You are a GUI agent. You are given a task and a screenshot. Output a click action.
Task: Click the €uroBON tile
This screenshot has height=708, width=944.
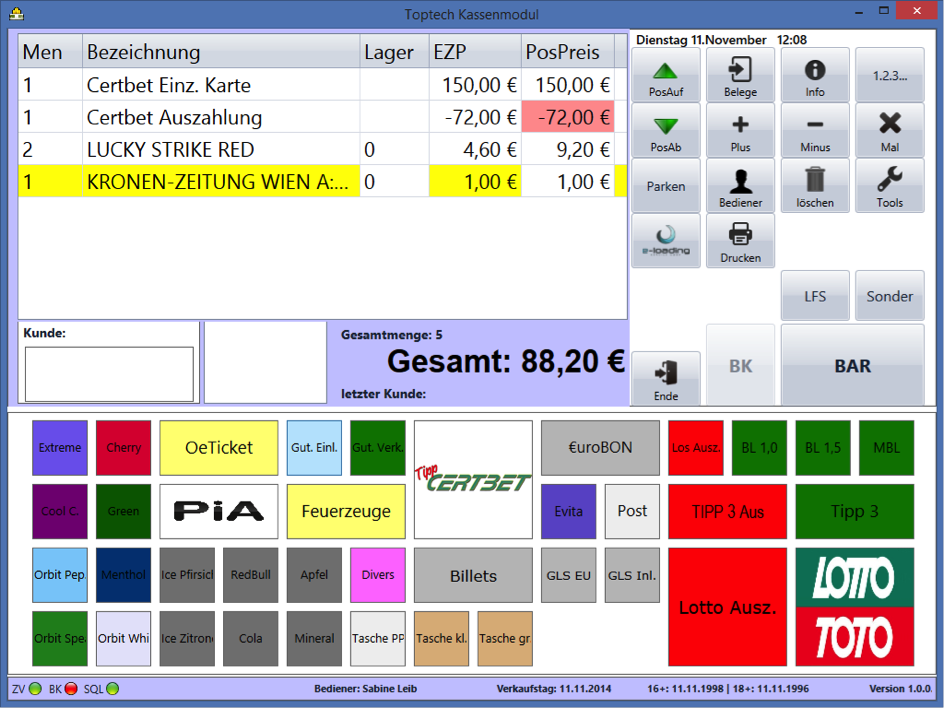(x=600, y=448)
